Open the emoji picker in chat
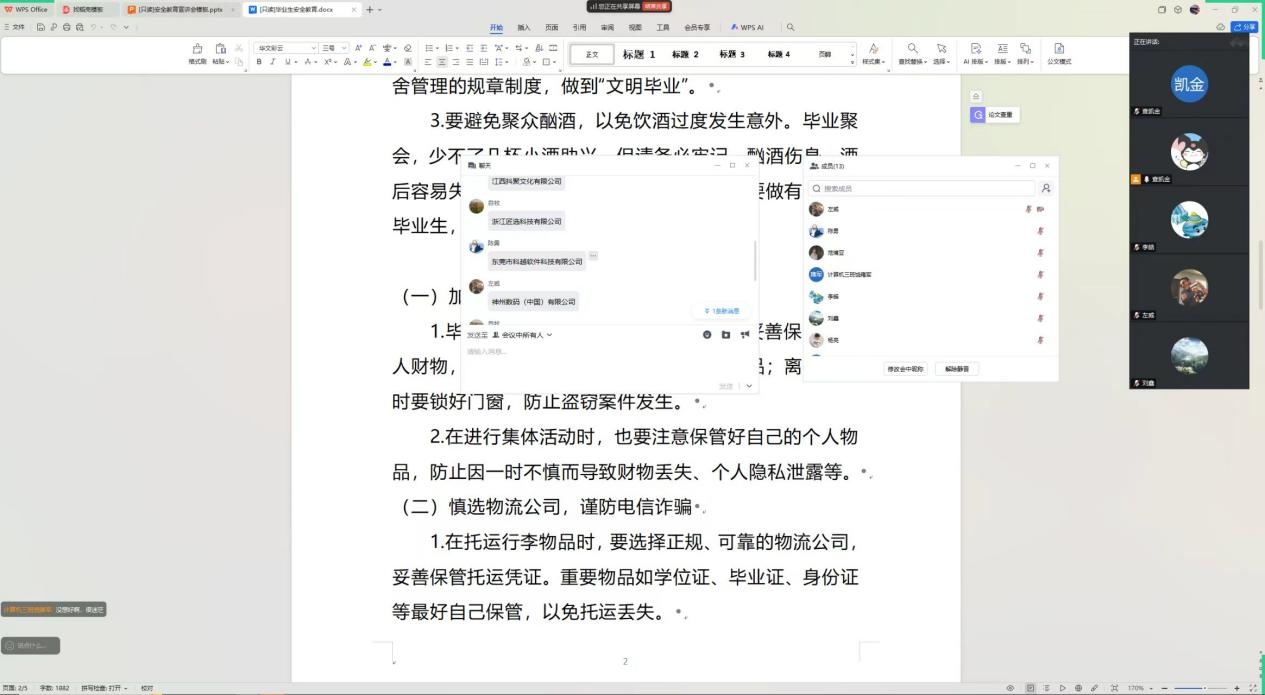 coord(707,335)
